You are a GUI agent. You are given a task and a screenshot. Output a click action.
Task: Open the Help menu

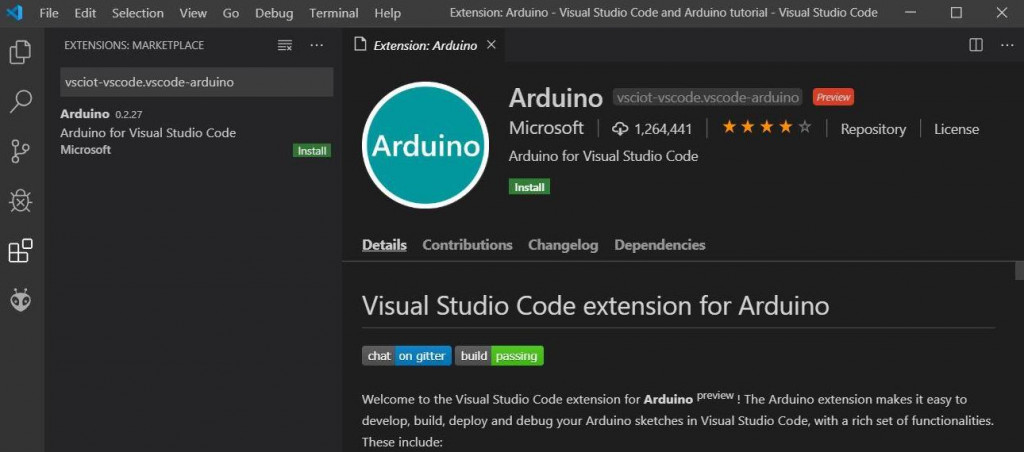[x=388, y=13]
